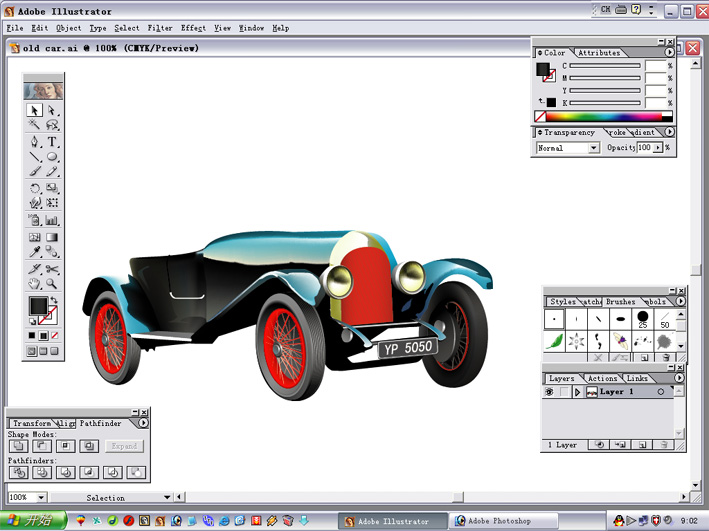Expand Layer 1 disclosure triangle
Viewport: 709px width, 531px height.
[x=577, y=392]
